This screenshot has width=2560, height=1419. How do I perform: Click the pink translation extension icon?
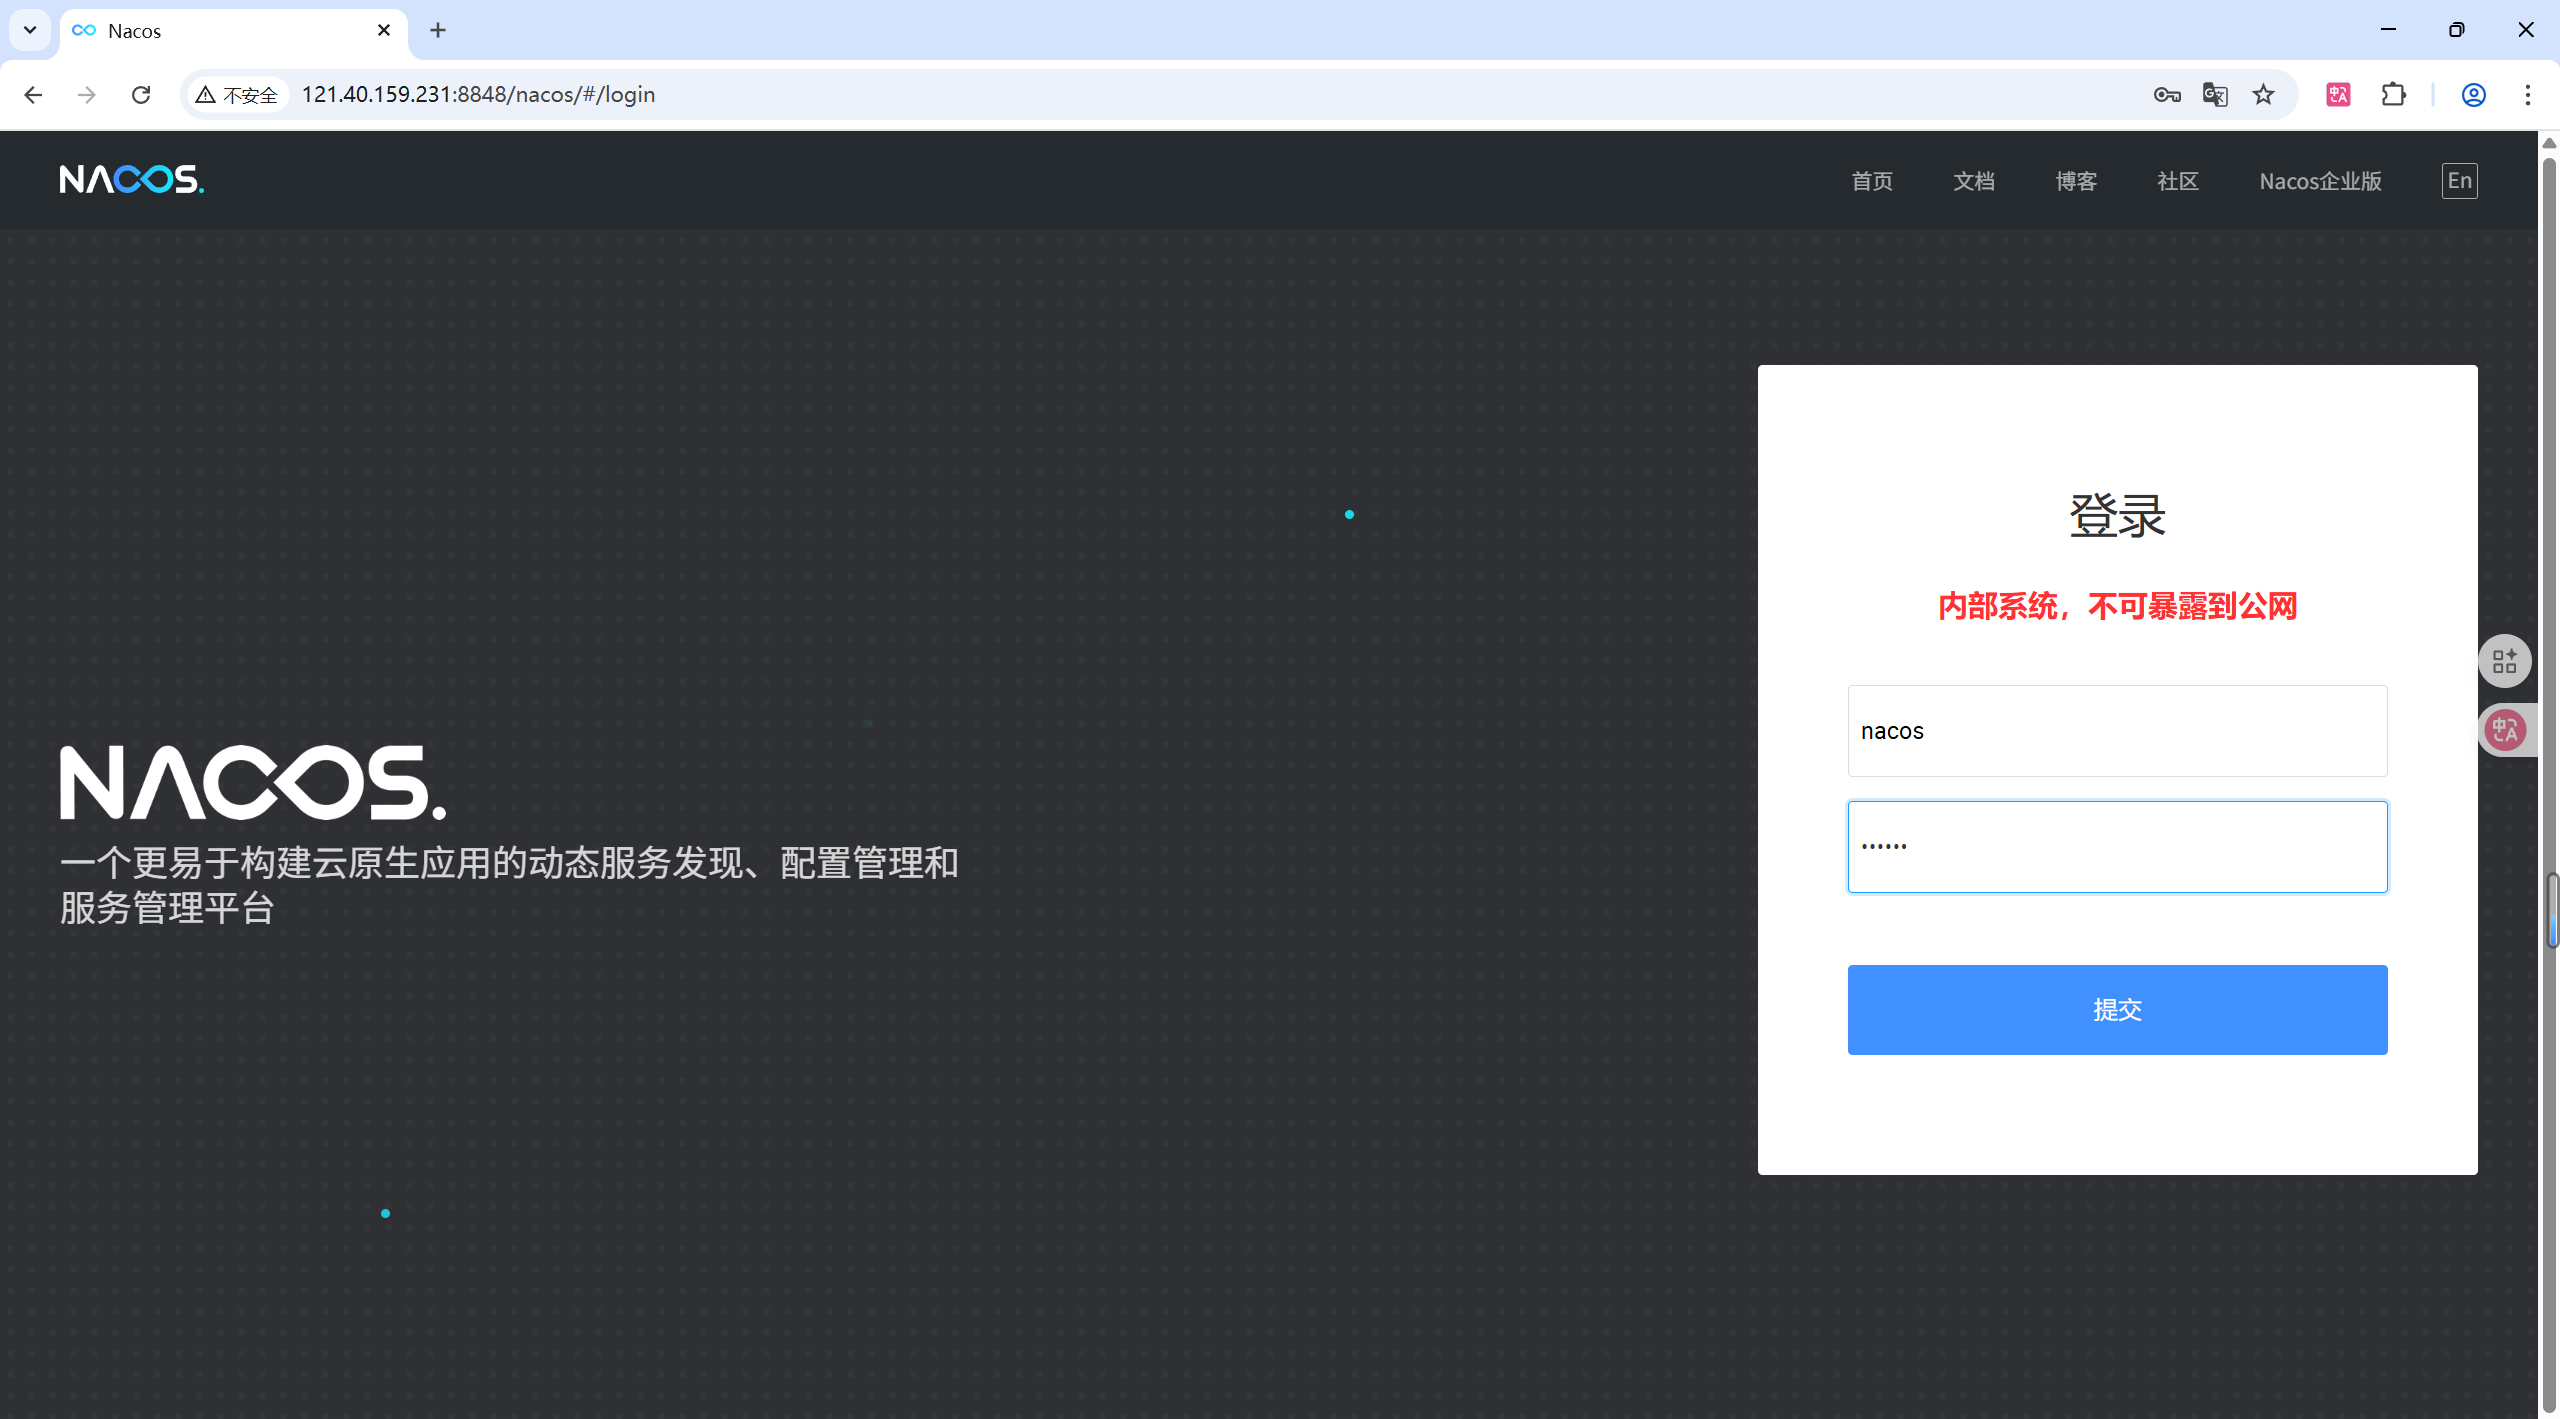tap(2338, 95)
